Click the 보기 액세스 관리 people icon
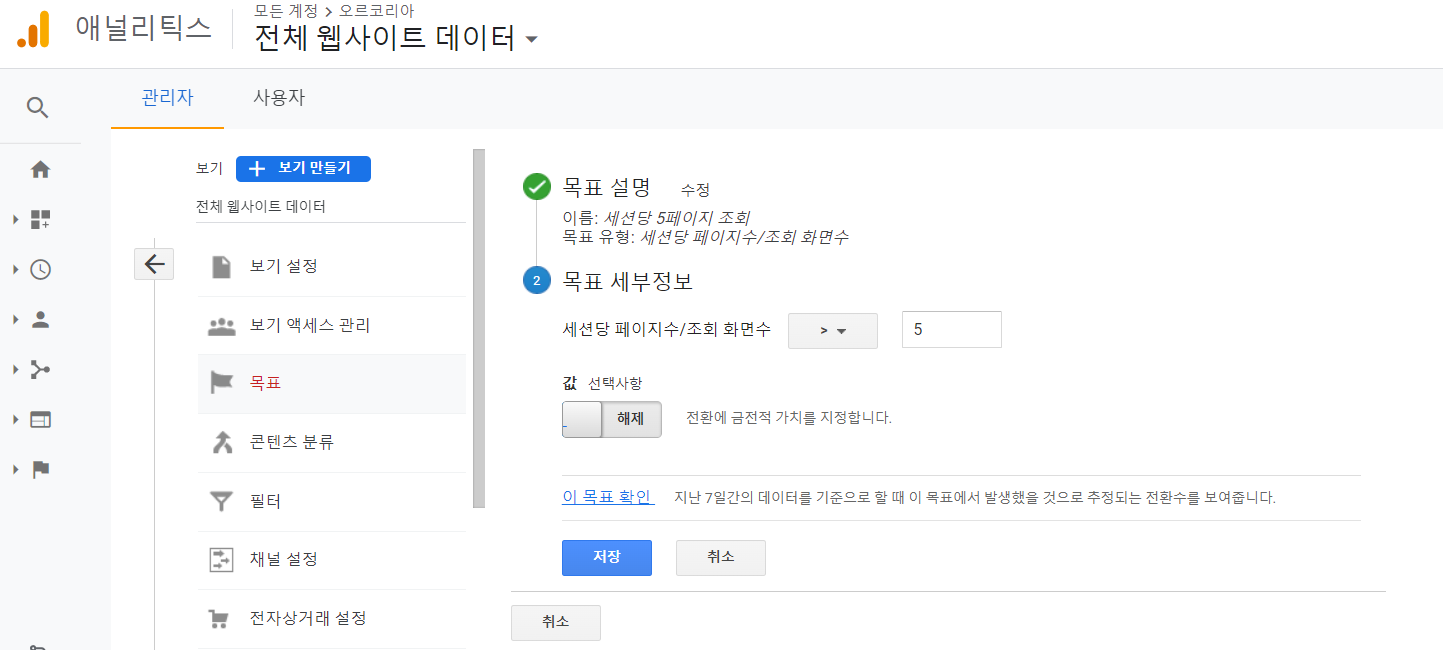 coord(221,326)
